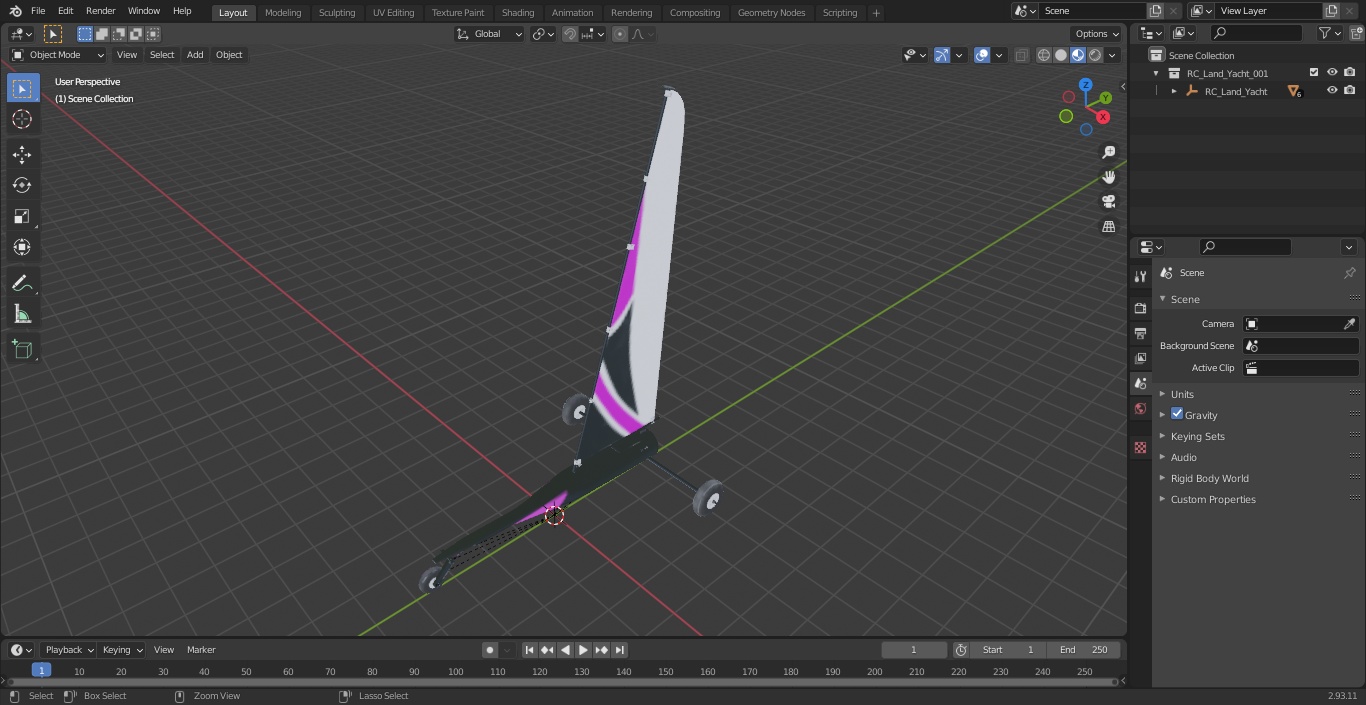Hide RC_Land_Yacht_001 collection in viewport

(1332, 72)
